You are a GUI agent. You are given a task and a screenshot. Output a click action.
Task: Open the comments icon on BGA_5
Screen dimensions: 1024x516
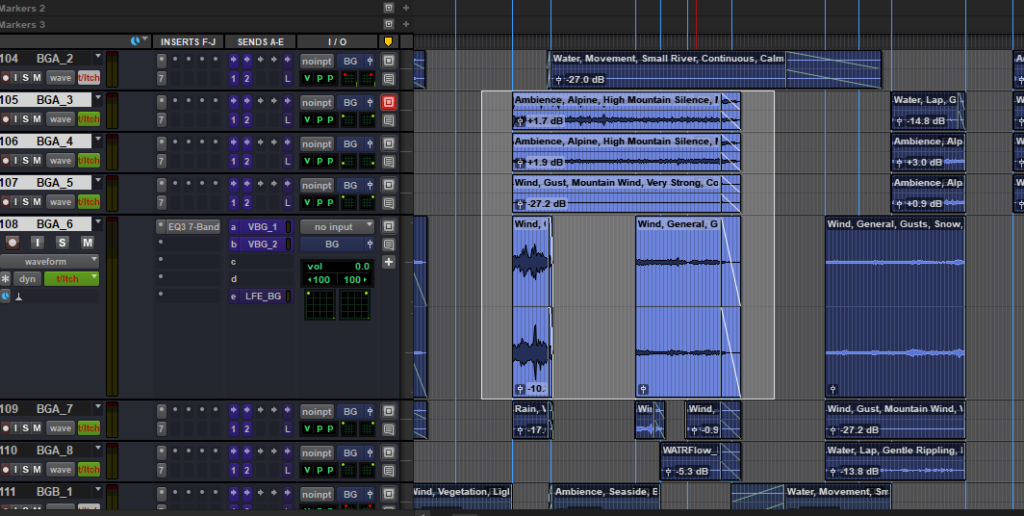[389, 203]
